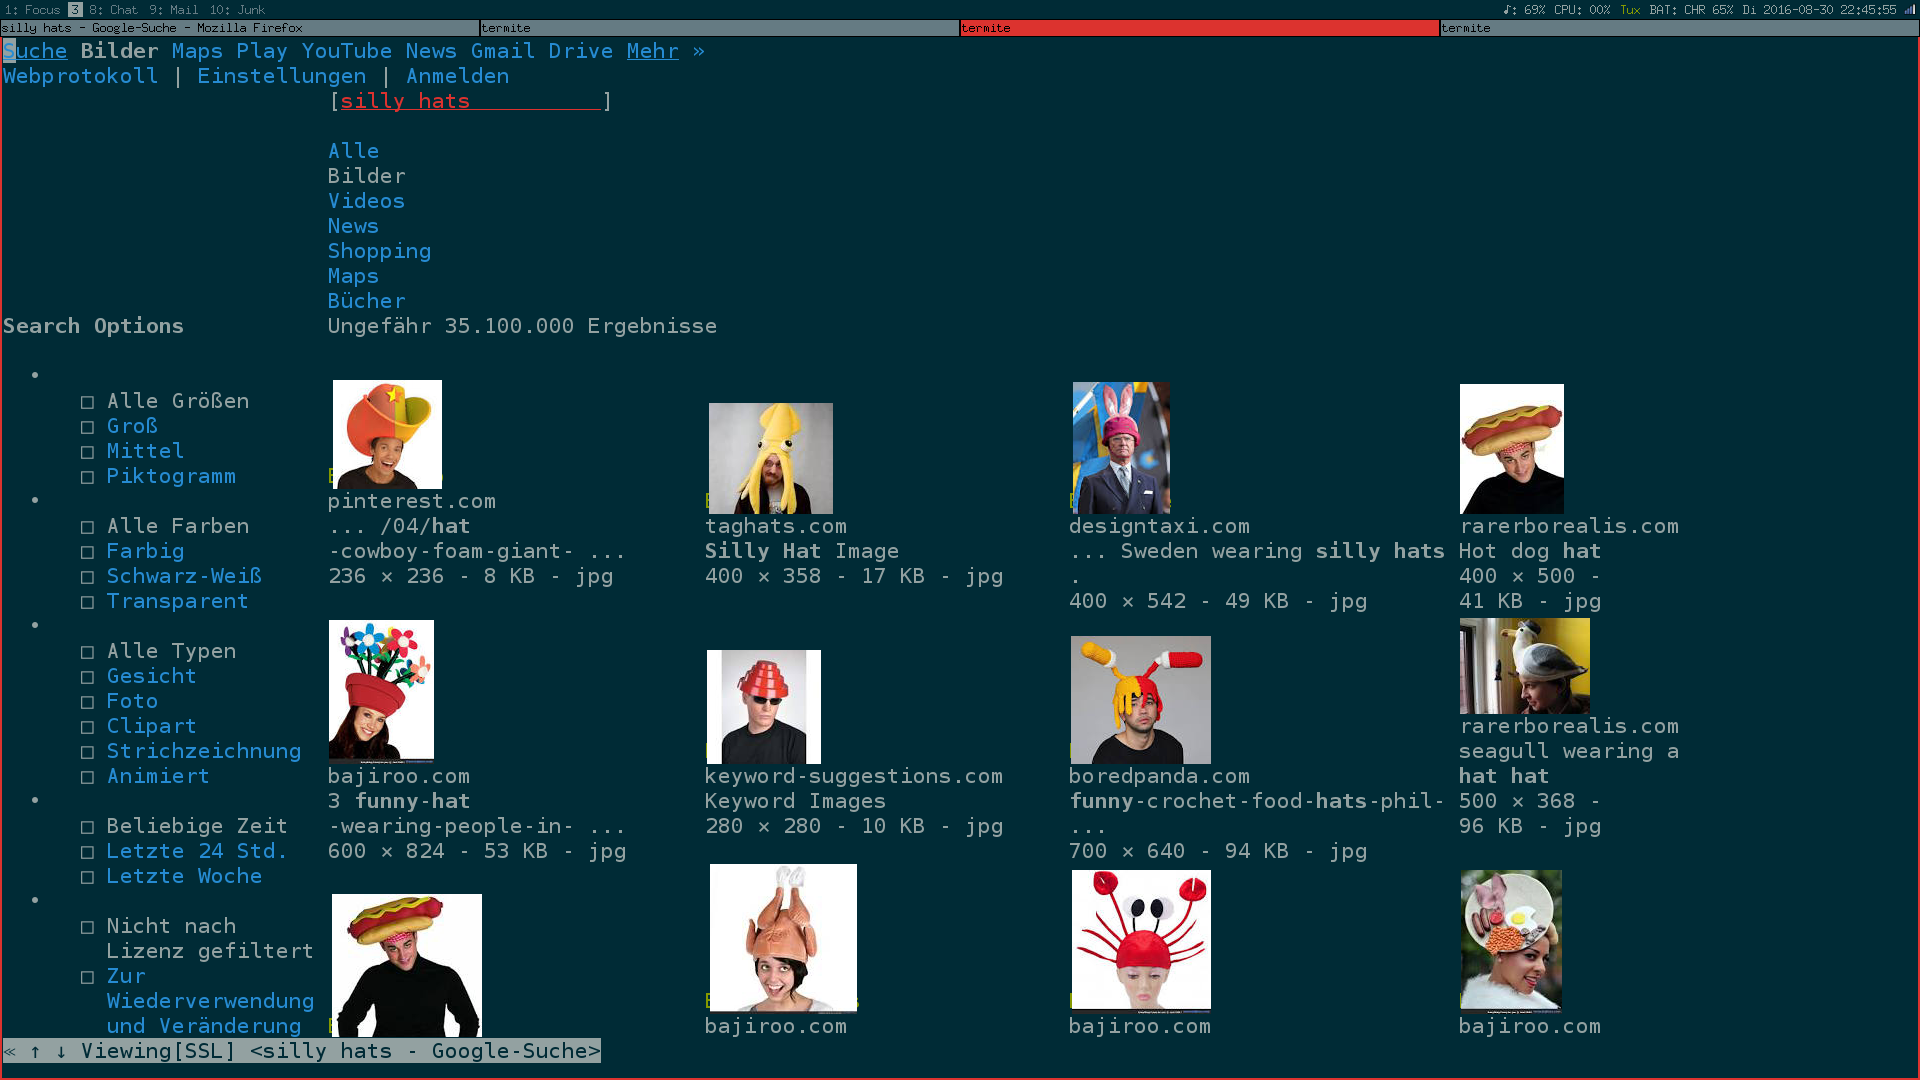The image size is (1920, 1080).
Task: Open Videos search results tab
Action: [365, 200]
